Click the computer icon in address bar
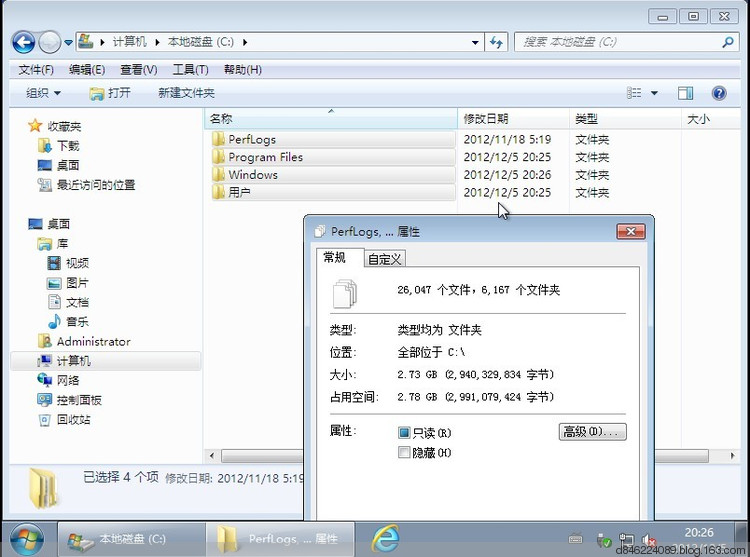750x557 pixels. [x=86, y=42]
